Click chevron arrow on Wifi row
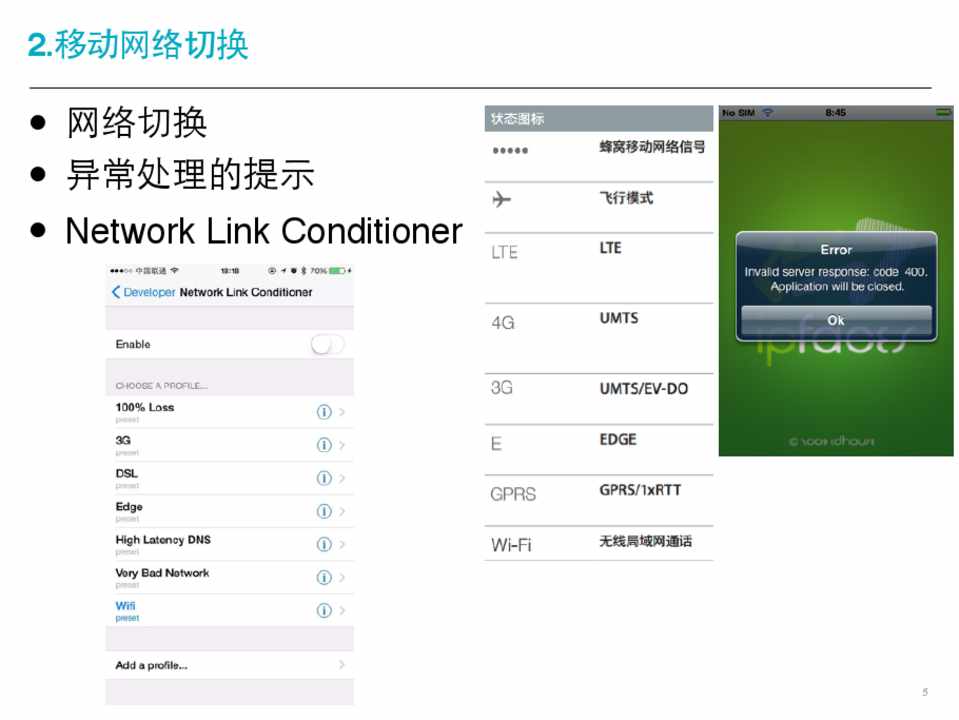959x720 pixels. [342, 610]
